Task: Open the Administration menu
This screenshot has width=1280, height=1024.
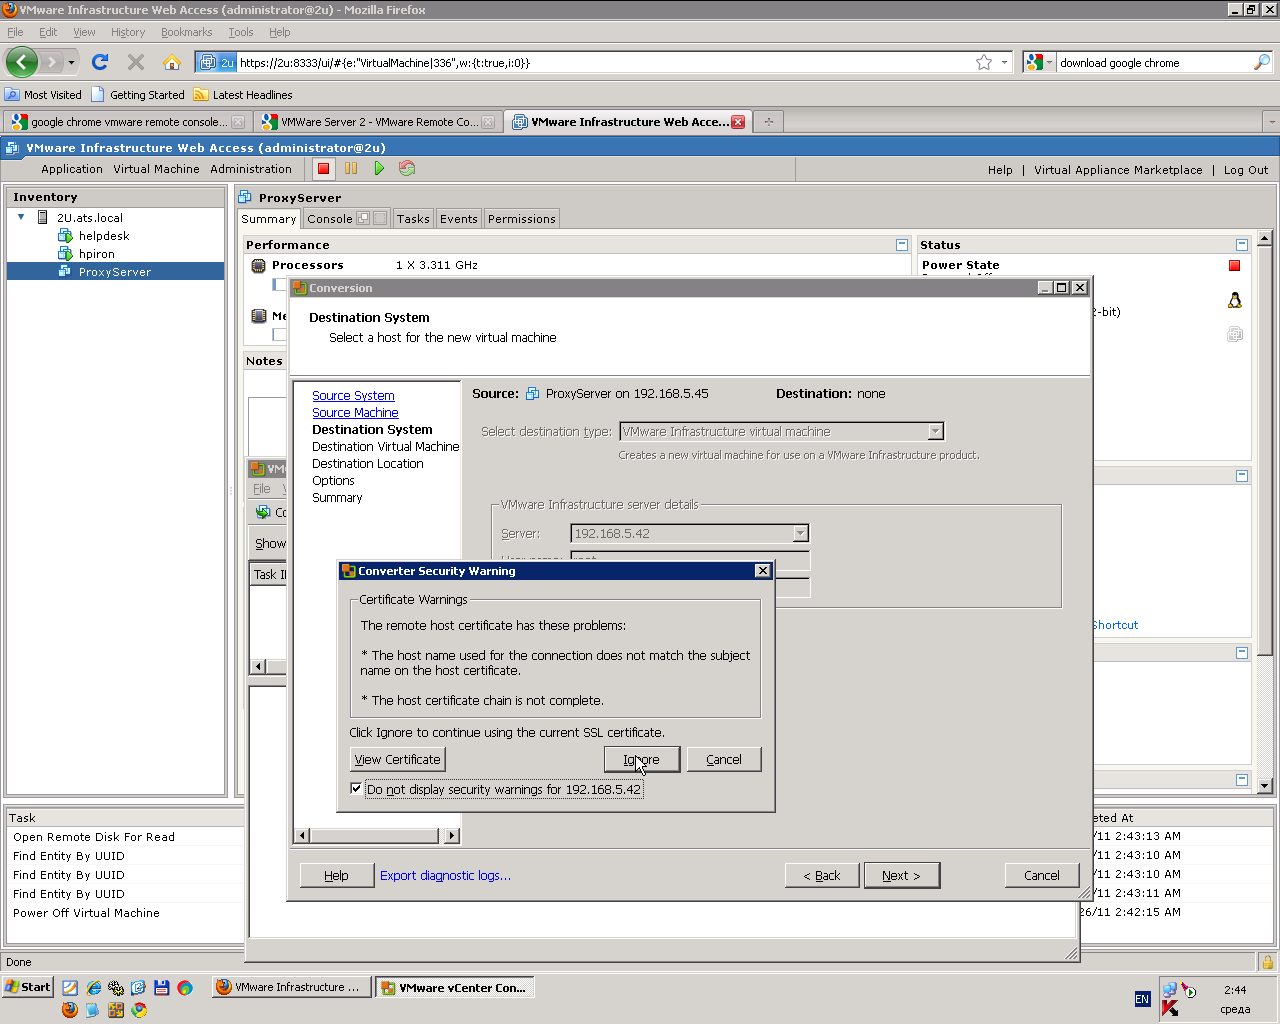Action: click(251, 169)
